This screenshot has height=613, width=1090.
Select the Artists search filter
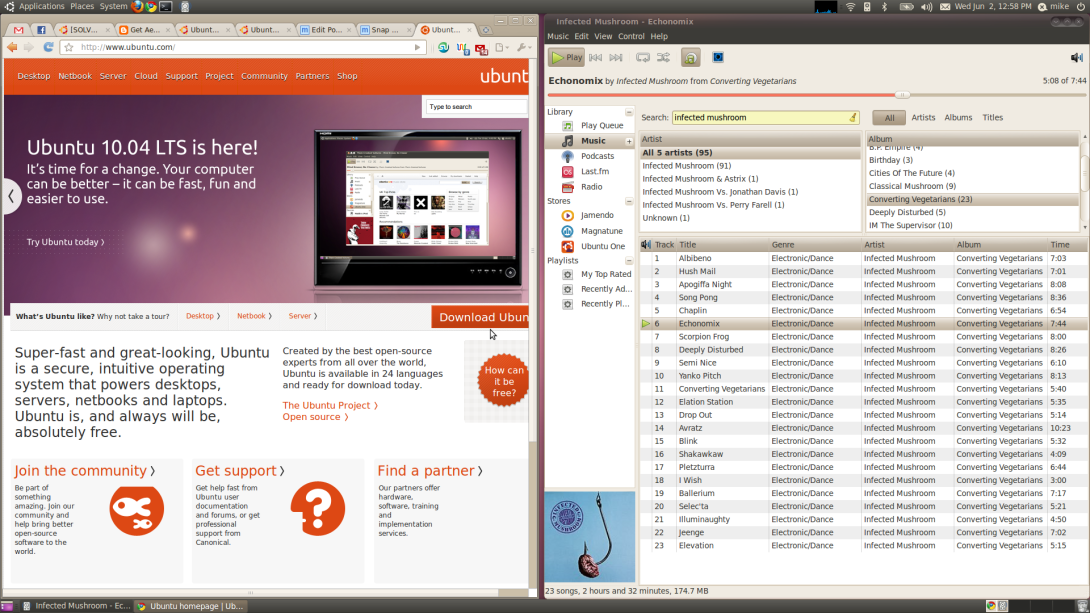pos(923,117)
